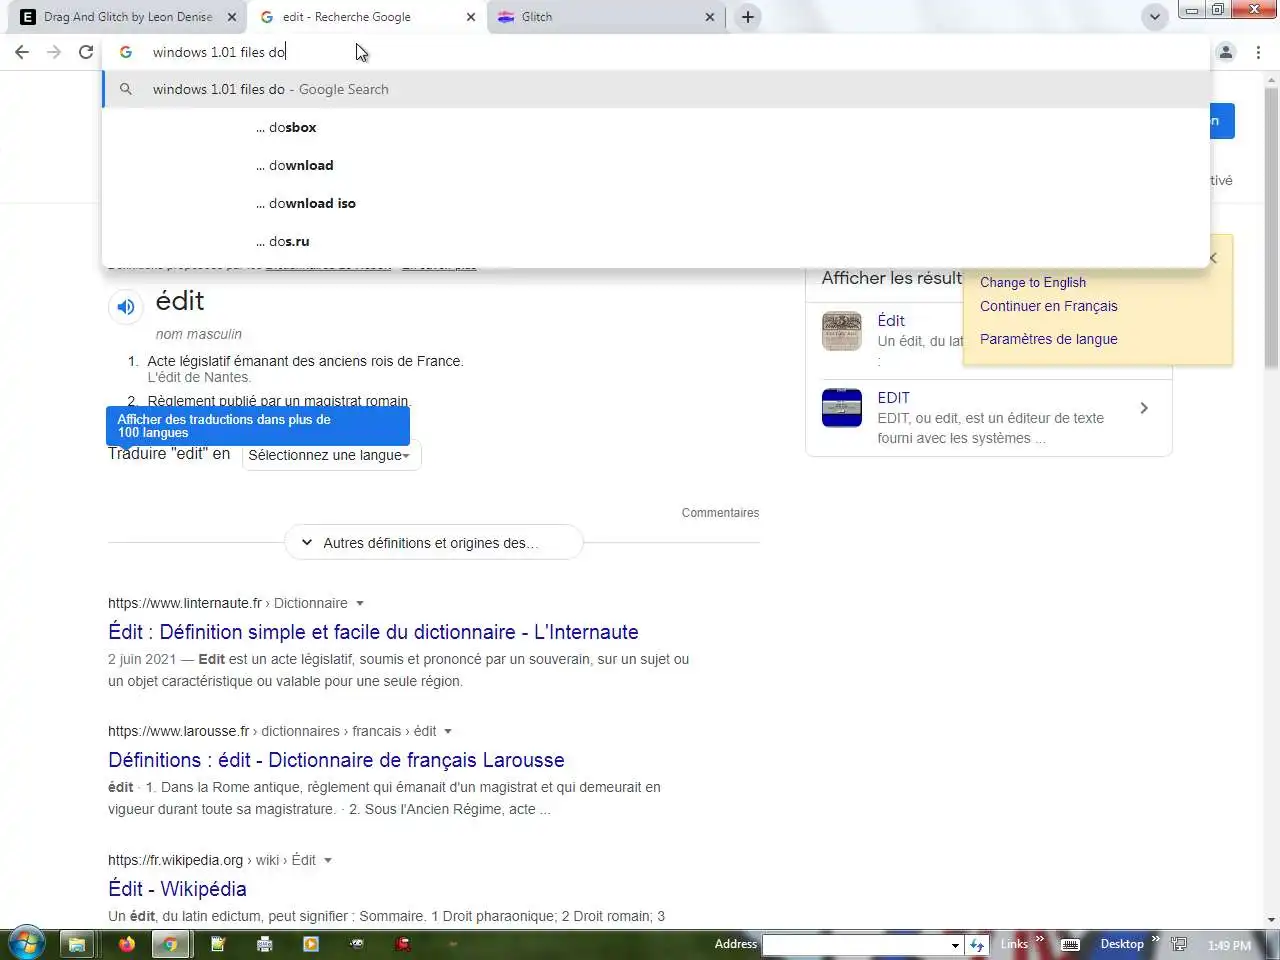The height and width of the screenshot is (960, 1280).
Task: Play the pronunciation of édit
Action: pyautogui.click(x=126, y=307)
